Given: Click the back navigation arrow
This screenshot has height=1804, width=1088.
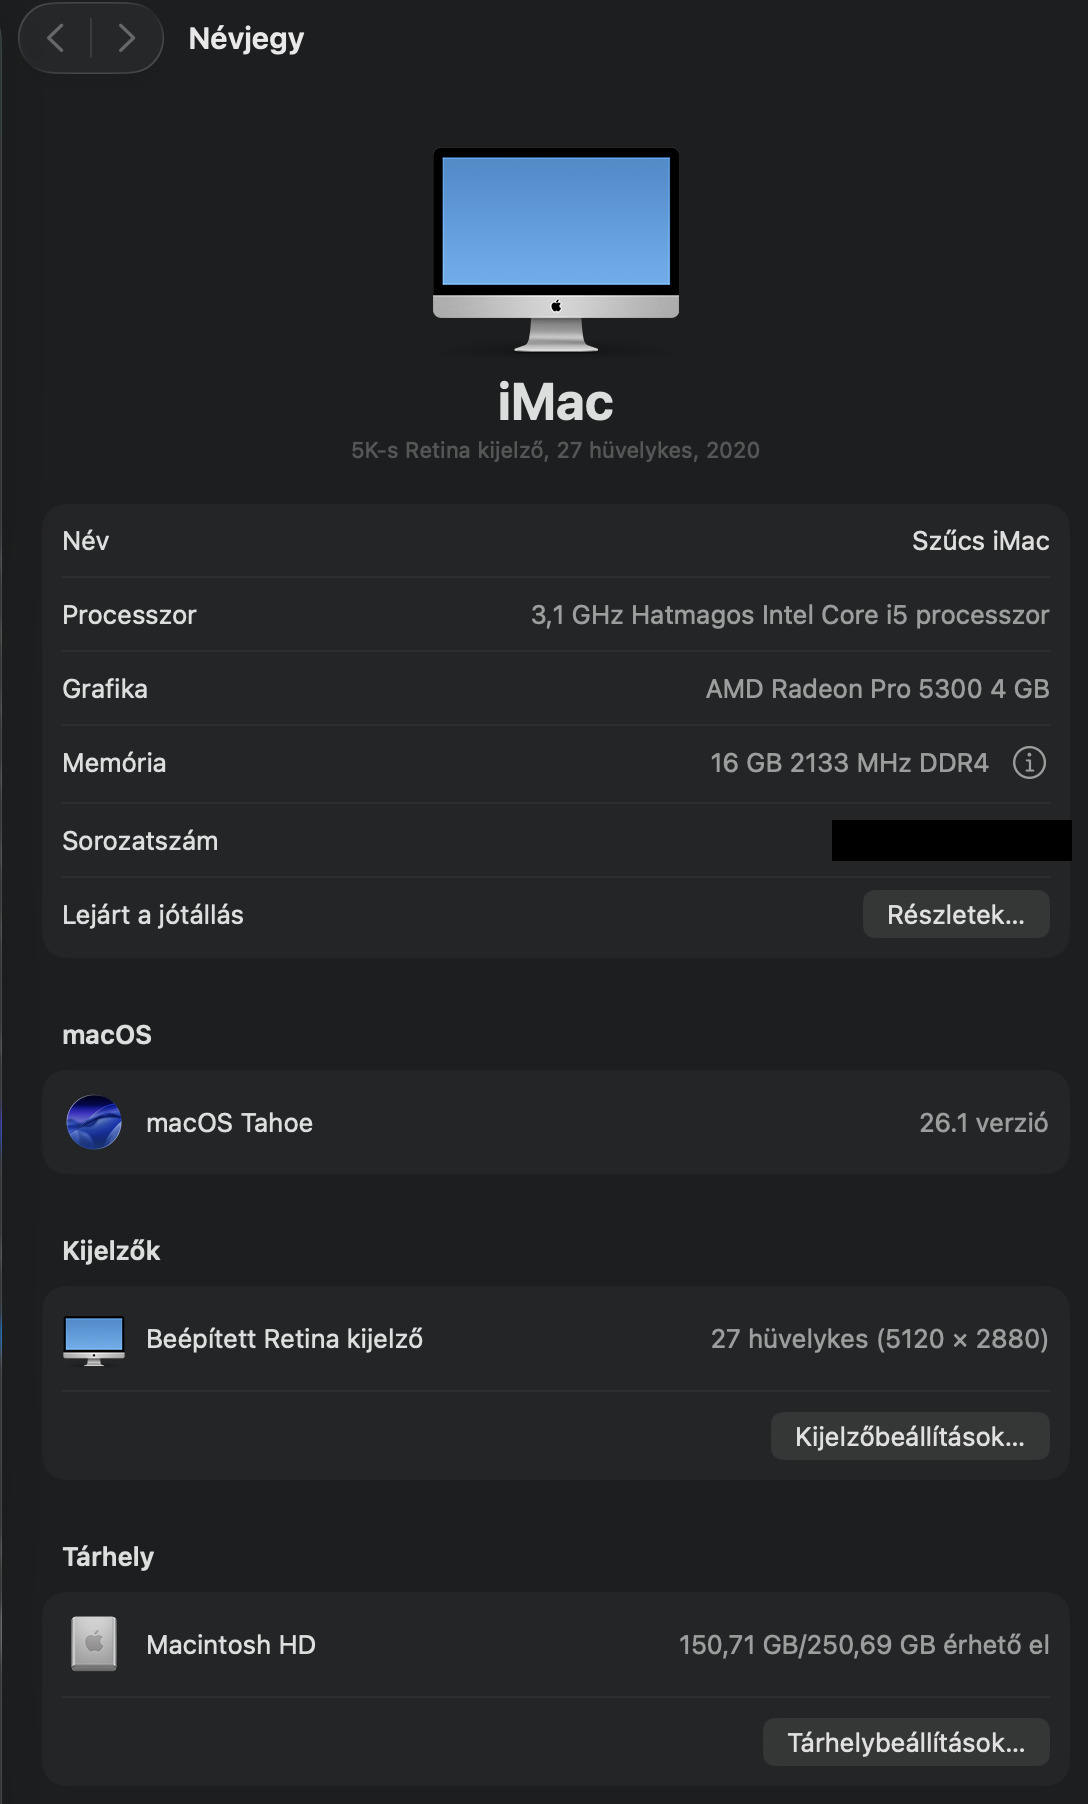Looking at the screenshot, I should 56,39.
